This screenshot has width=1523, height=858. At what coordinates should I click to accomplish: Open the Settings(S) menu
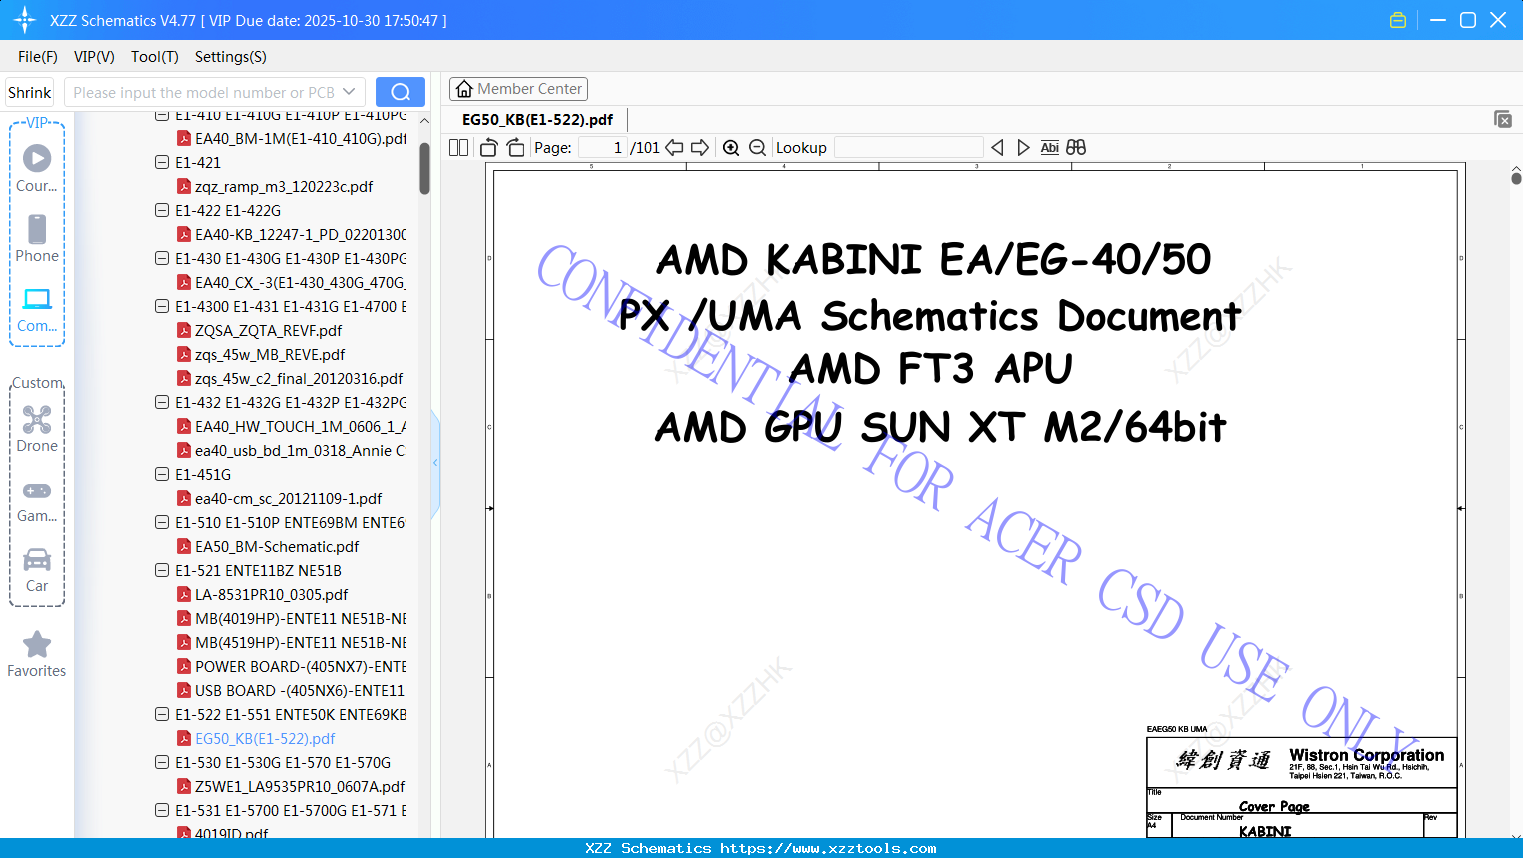[231, 57]
